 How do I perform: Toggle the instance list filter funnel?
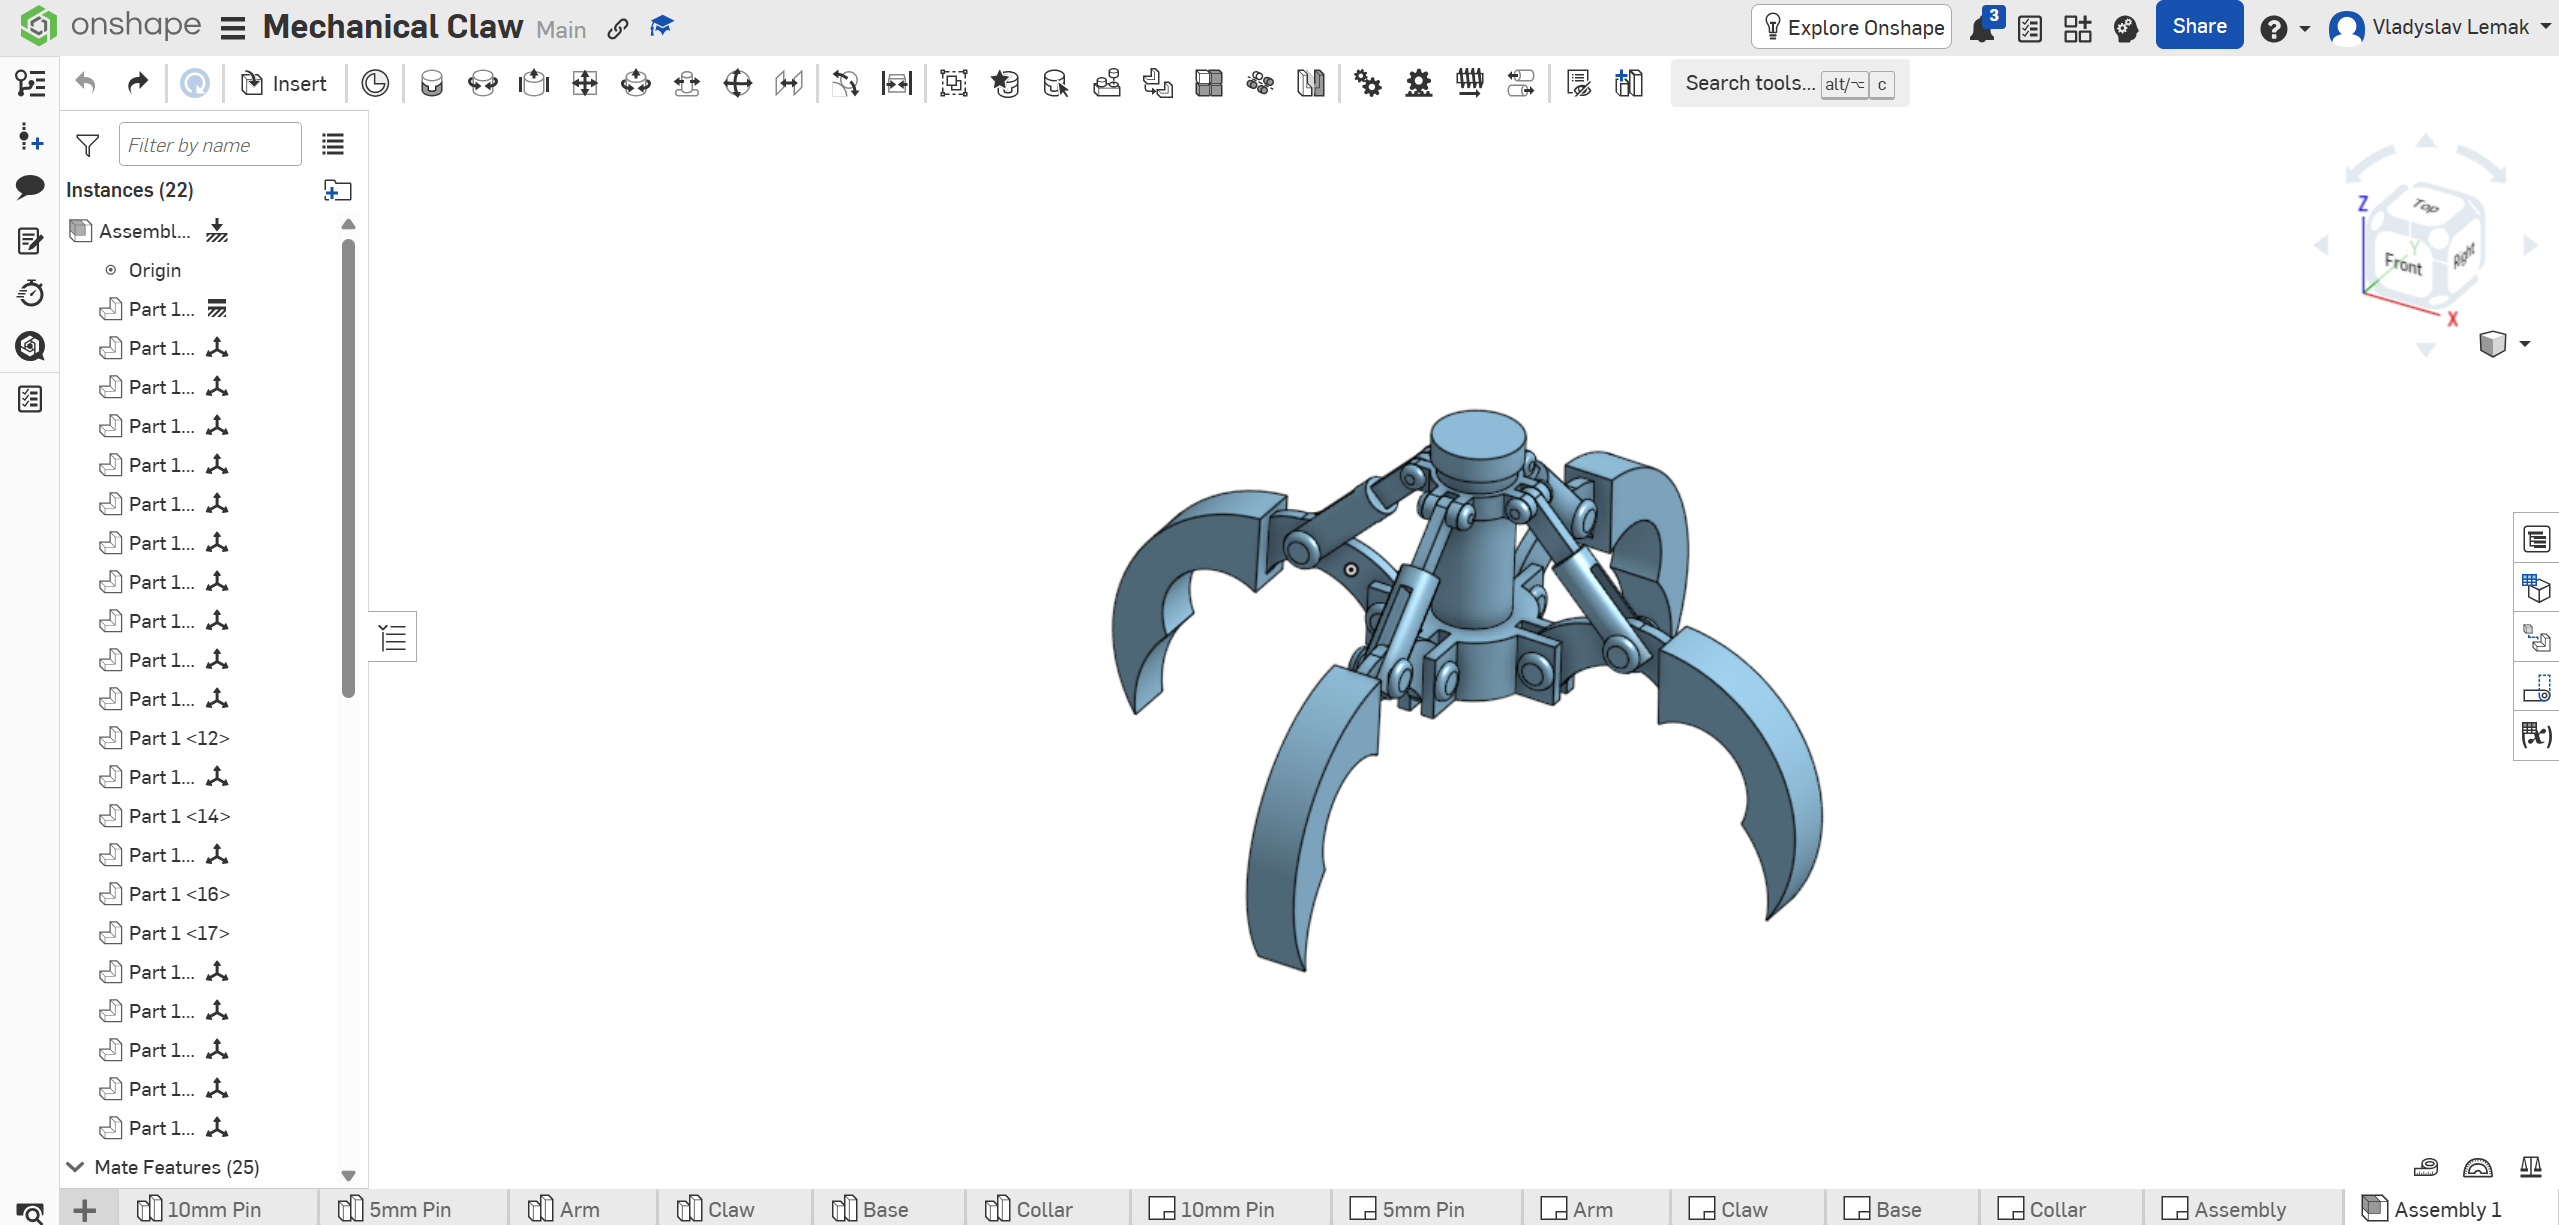88,146
